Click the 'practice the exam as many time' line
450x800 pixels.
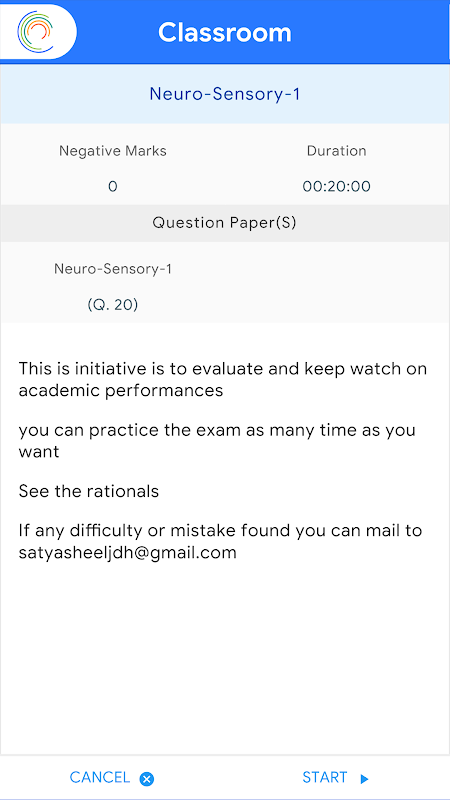coord(217,440)
